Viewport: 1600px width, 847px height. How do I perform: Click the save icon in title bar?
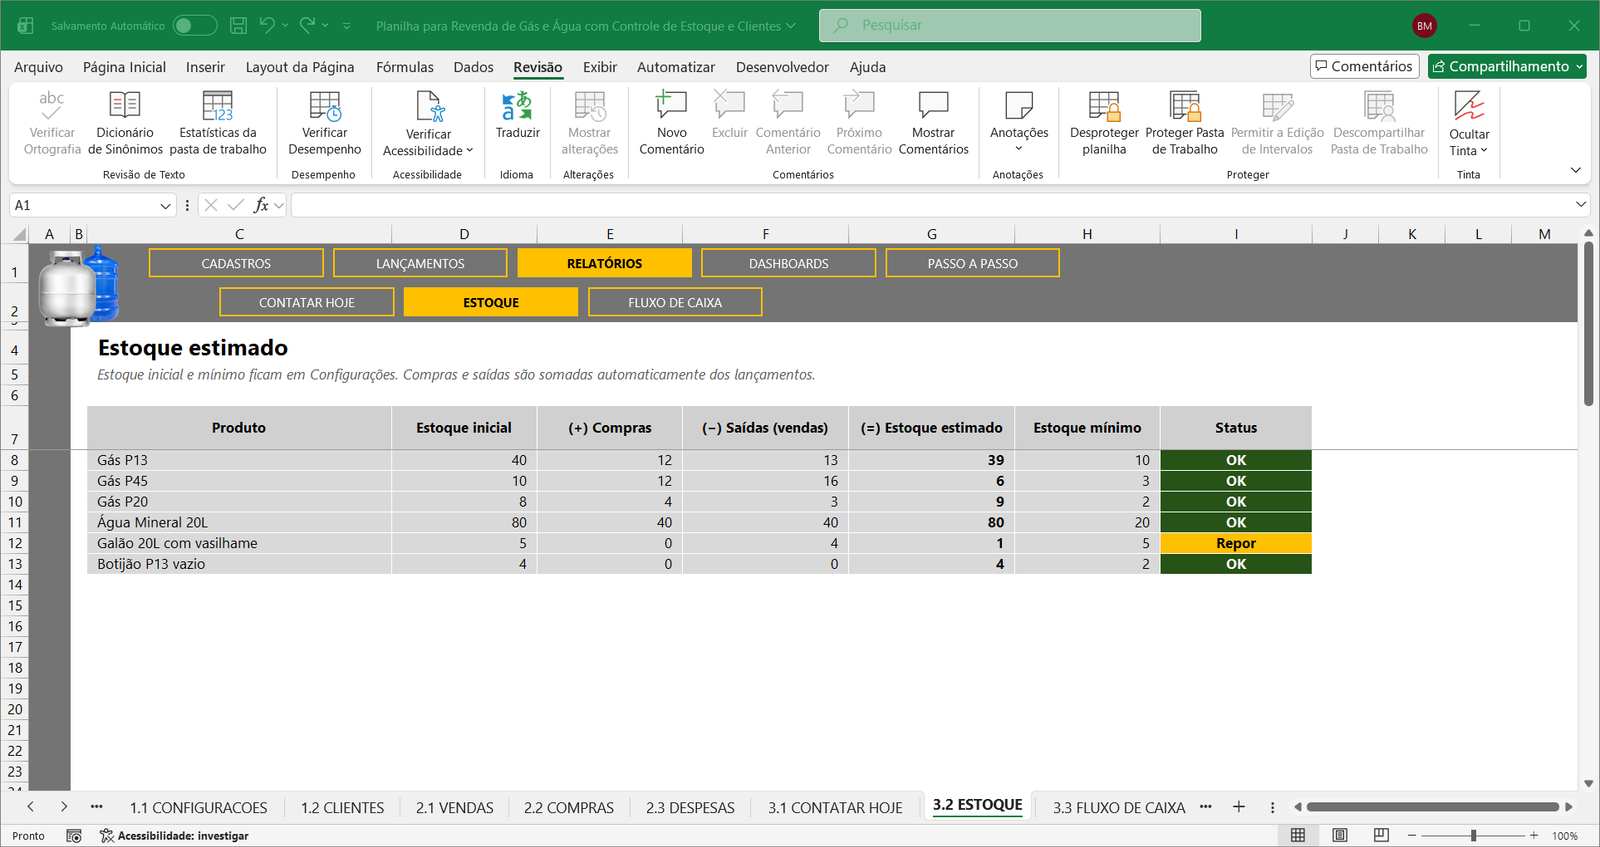[238, 25]
